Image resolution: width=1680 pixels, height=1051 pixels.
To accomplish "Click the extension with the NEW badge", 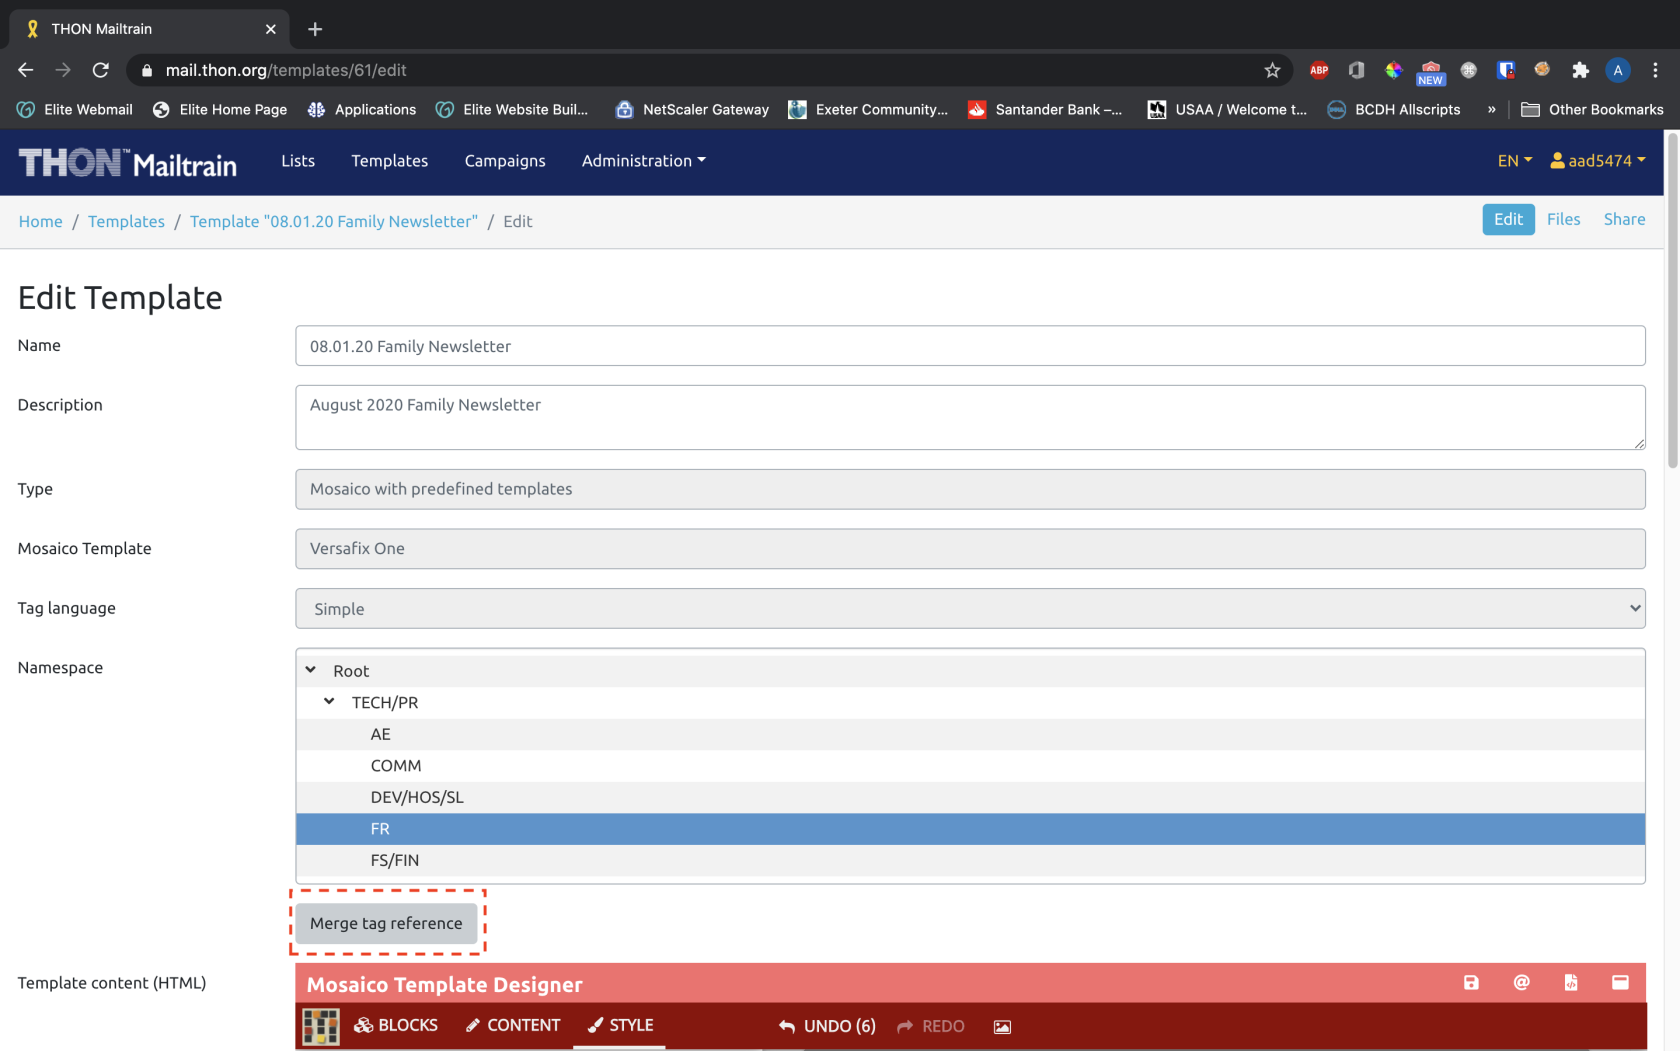I will (x=1431, y=73).
